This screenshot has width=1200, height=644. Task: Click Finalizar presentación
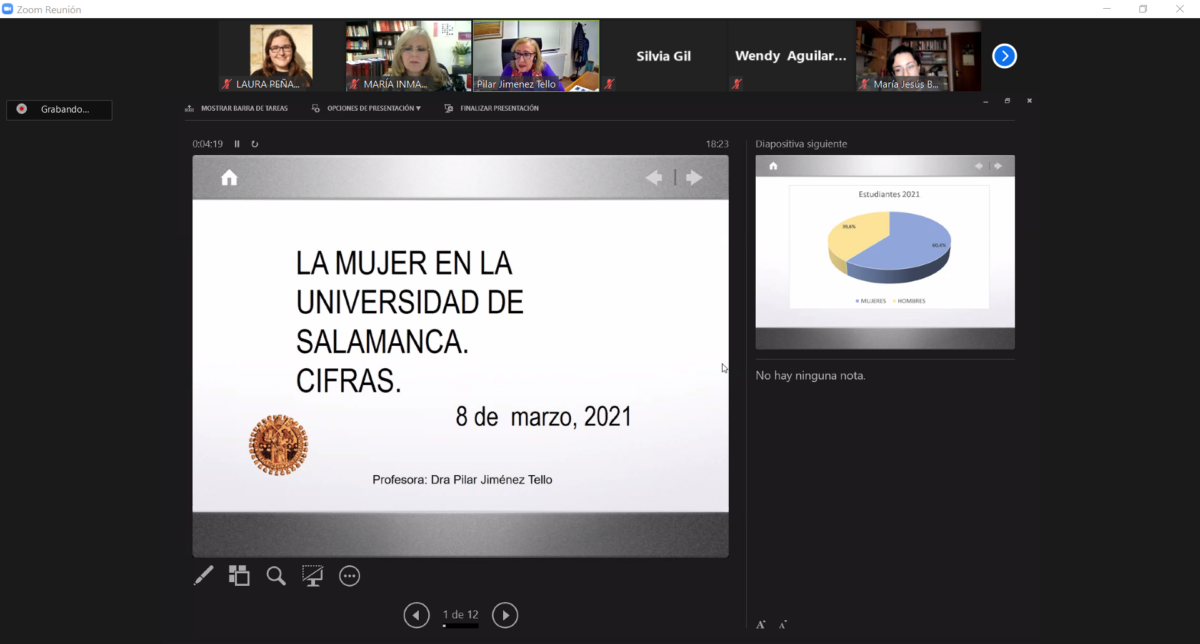[492, 108]
